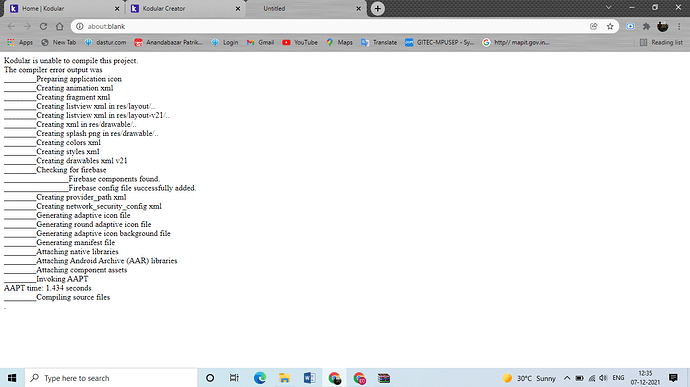690x387 pixels.
Task: Open the notification center icon
Action: [x=673, y=378]
